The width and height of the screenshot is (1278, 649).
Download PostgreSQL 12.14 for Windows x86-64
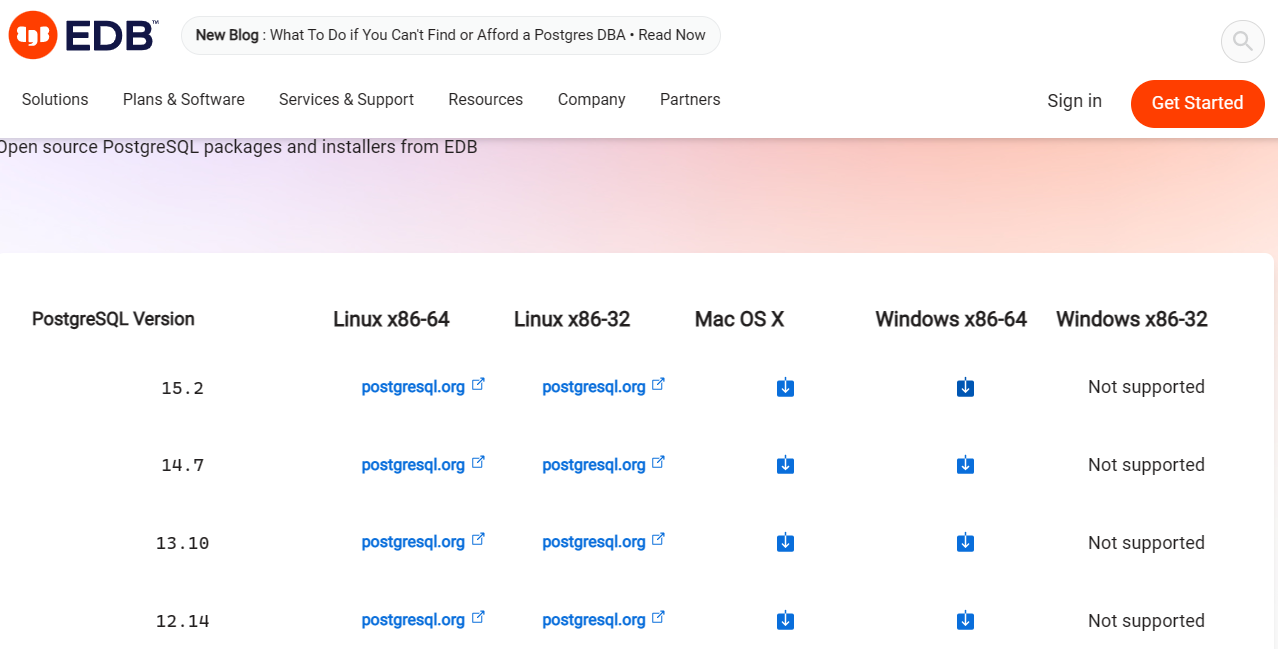click(966, 621)
